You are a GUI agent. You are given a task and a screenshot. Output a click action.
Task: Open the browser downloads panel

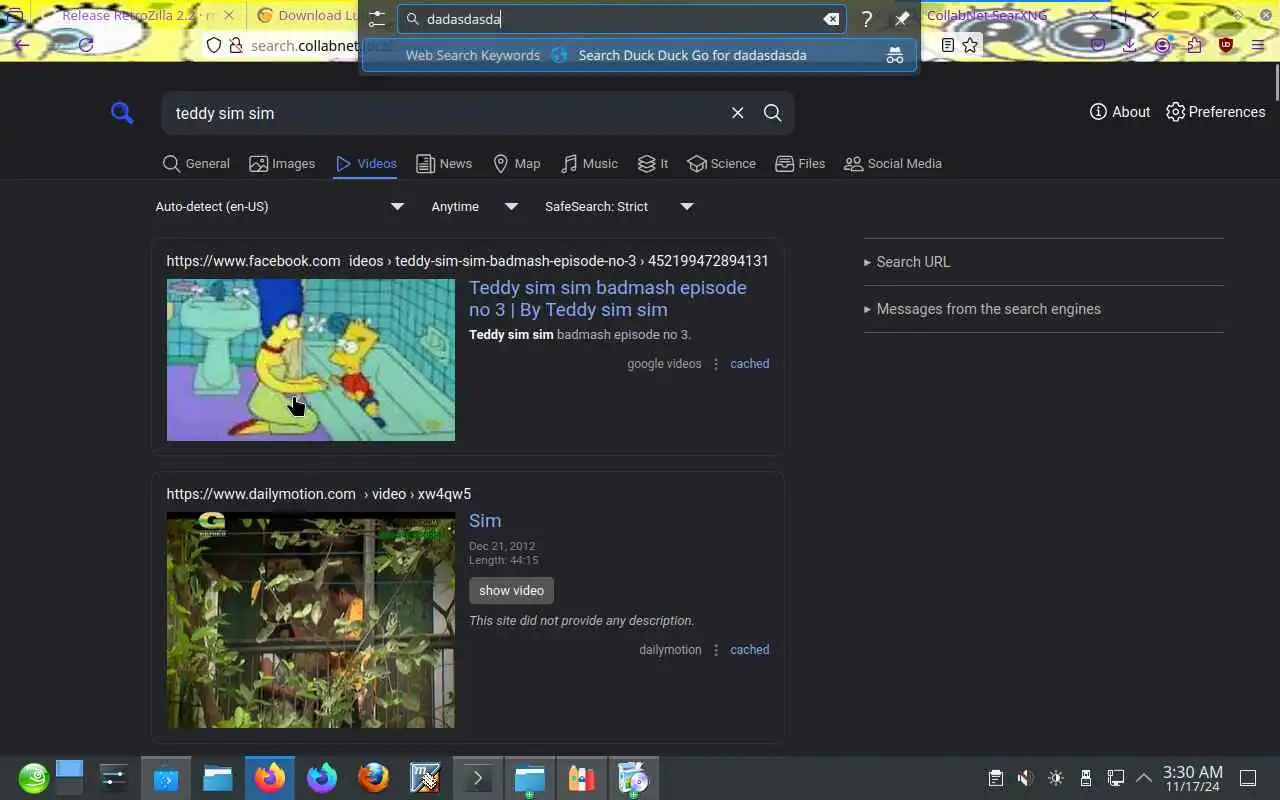[1129, 45]
